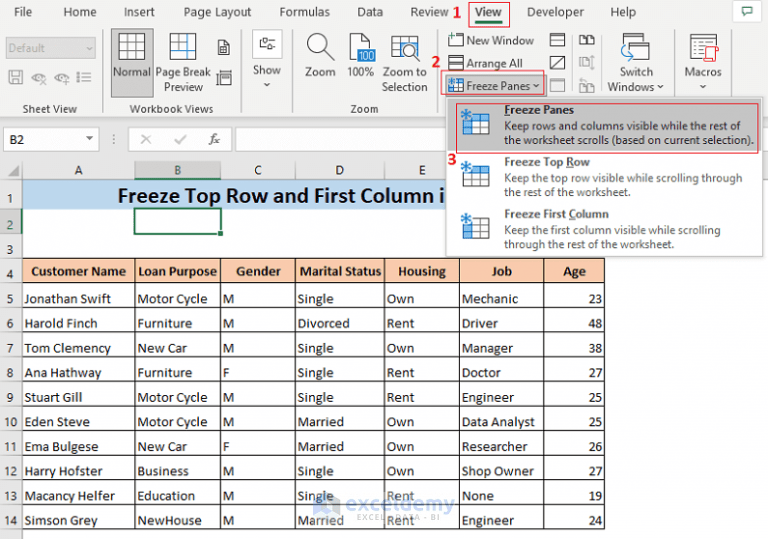768x539 pixels.
Task: Click in the formula bar
Action: pyautogui.click(x=340, y=140)
